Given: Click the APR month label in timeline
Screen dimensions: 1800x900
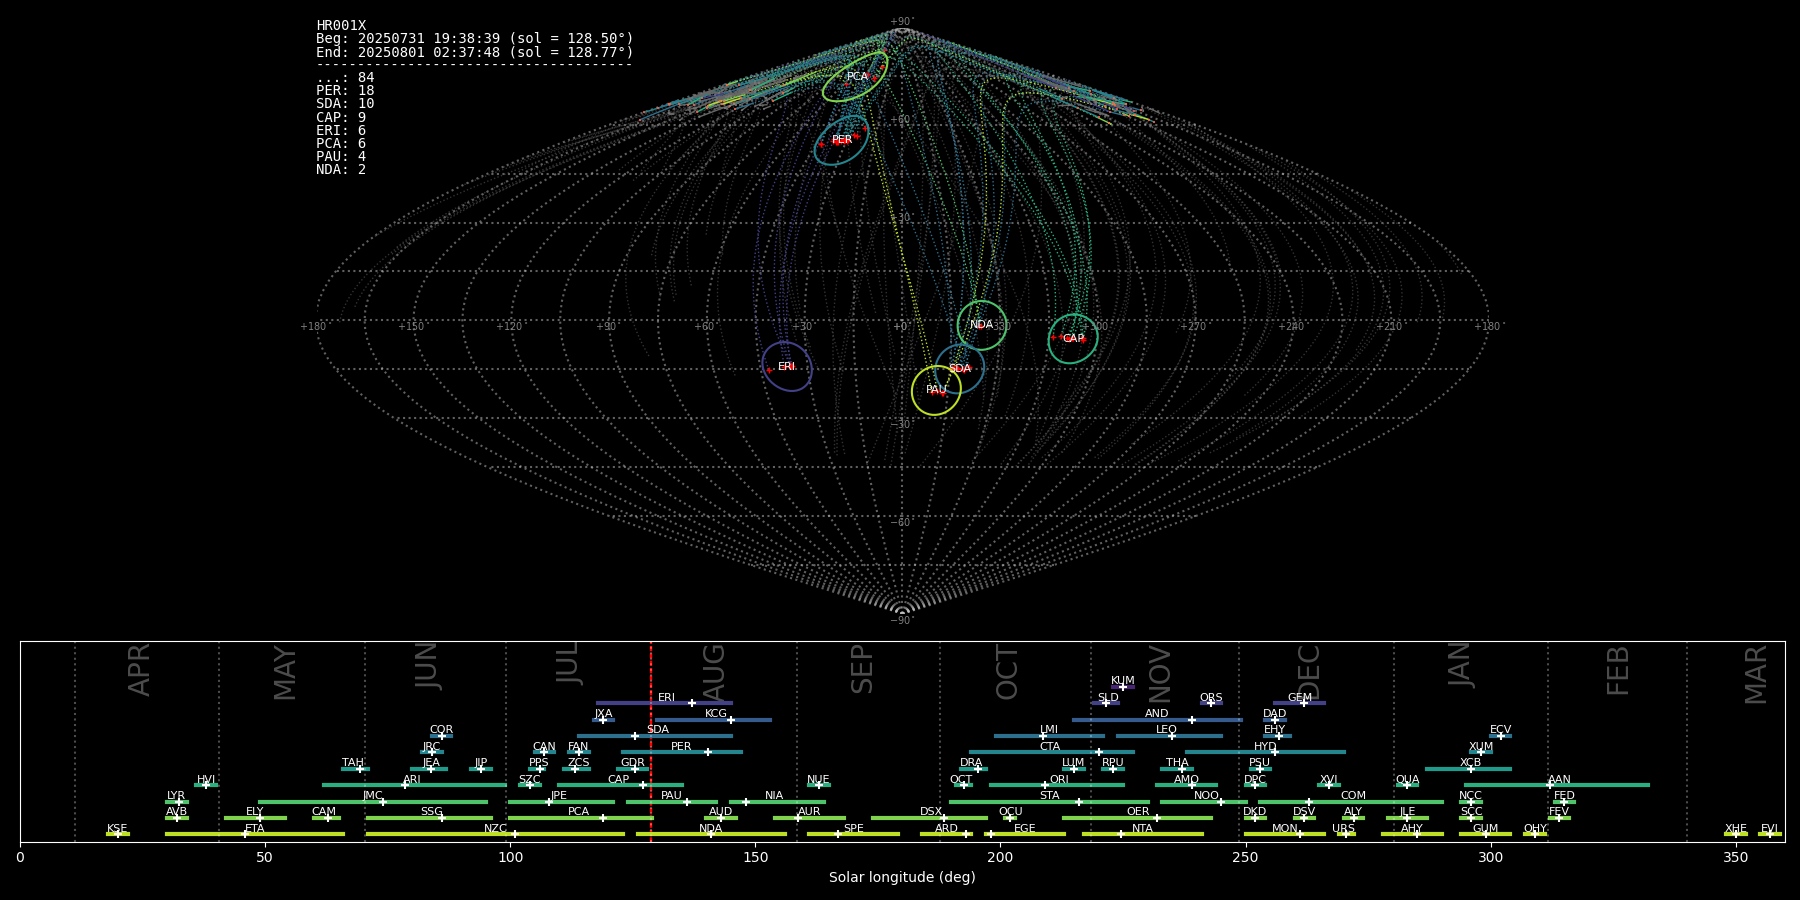Looking at the screenshot, I should 139,670.
